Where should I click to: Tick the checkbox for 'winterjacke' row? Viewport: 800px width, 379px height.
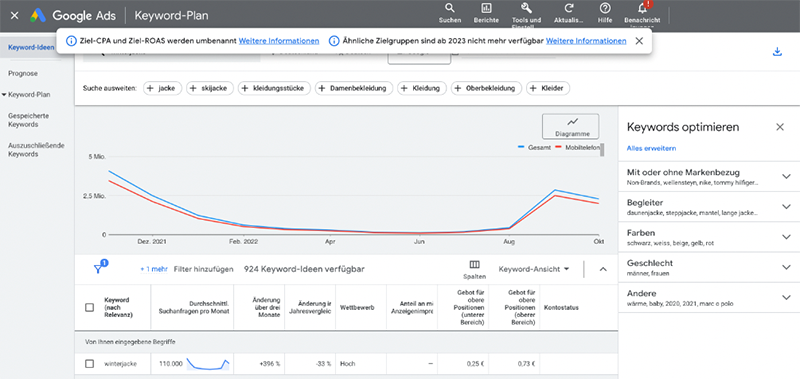(x=89, y=364)
